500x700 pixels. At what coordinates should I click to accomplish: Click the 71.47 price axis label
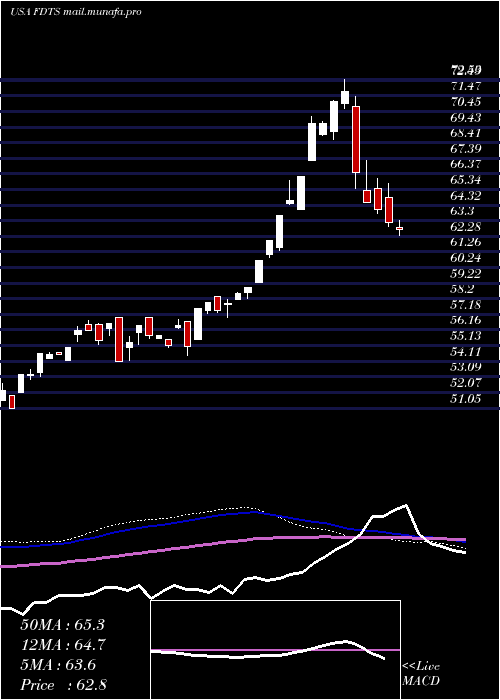466,86
